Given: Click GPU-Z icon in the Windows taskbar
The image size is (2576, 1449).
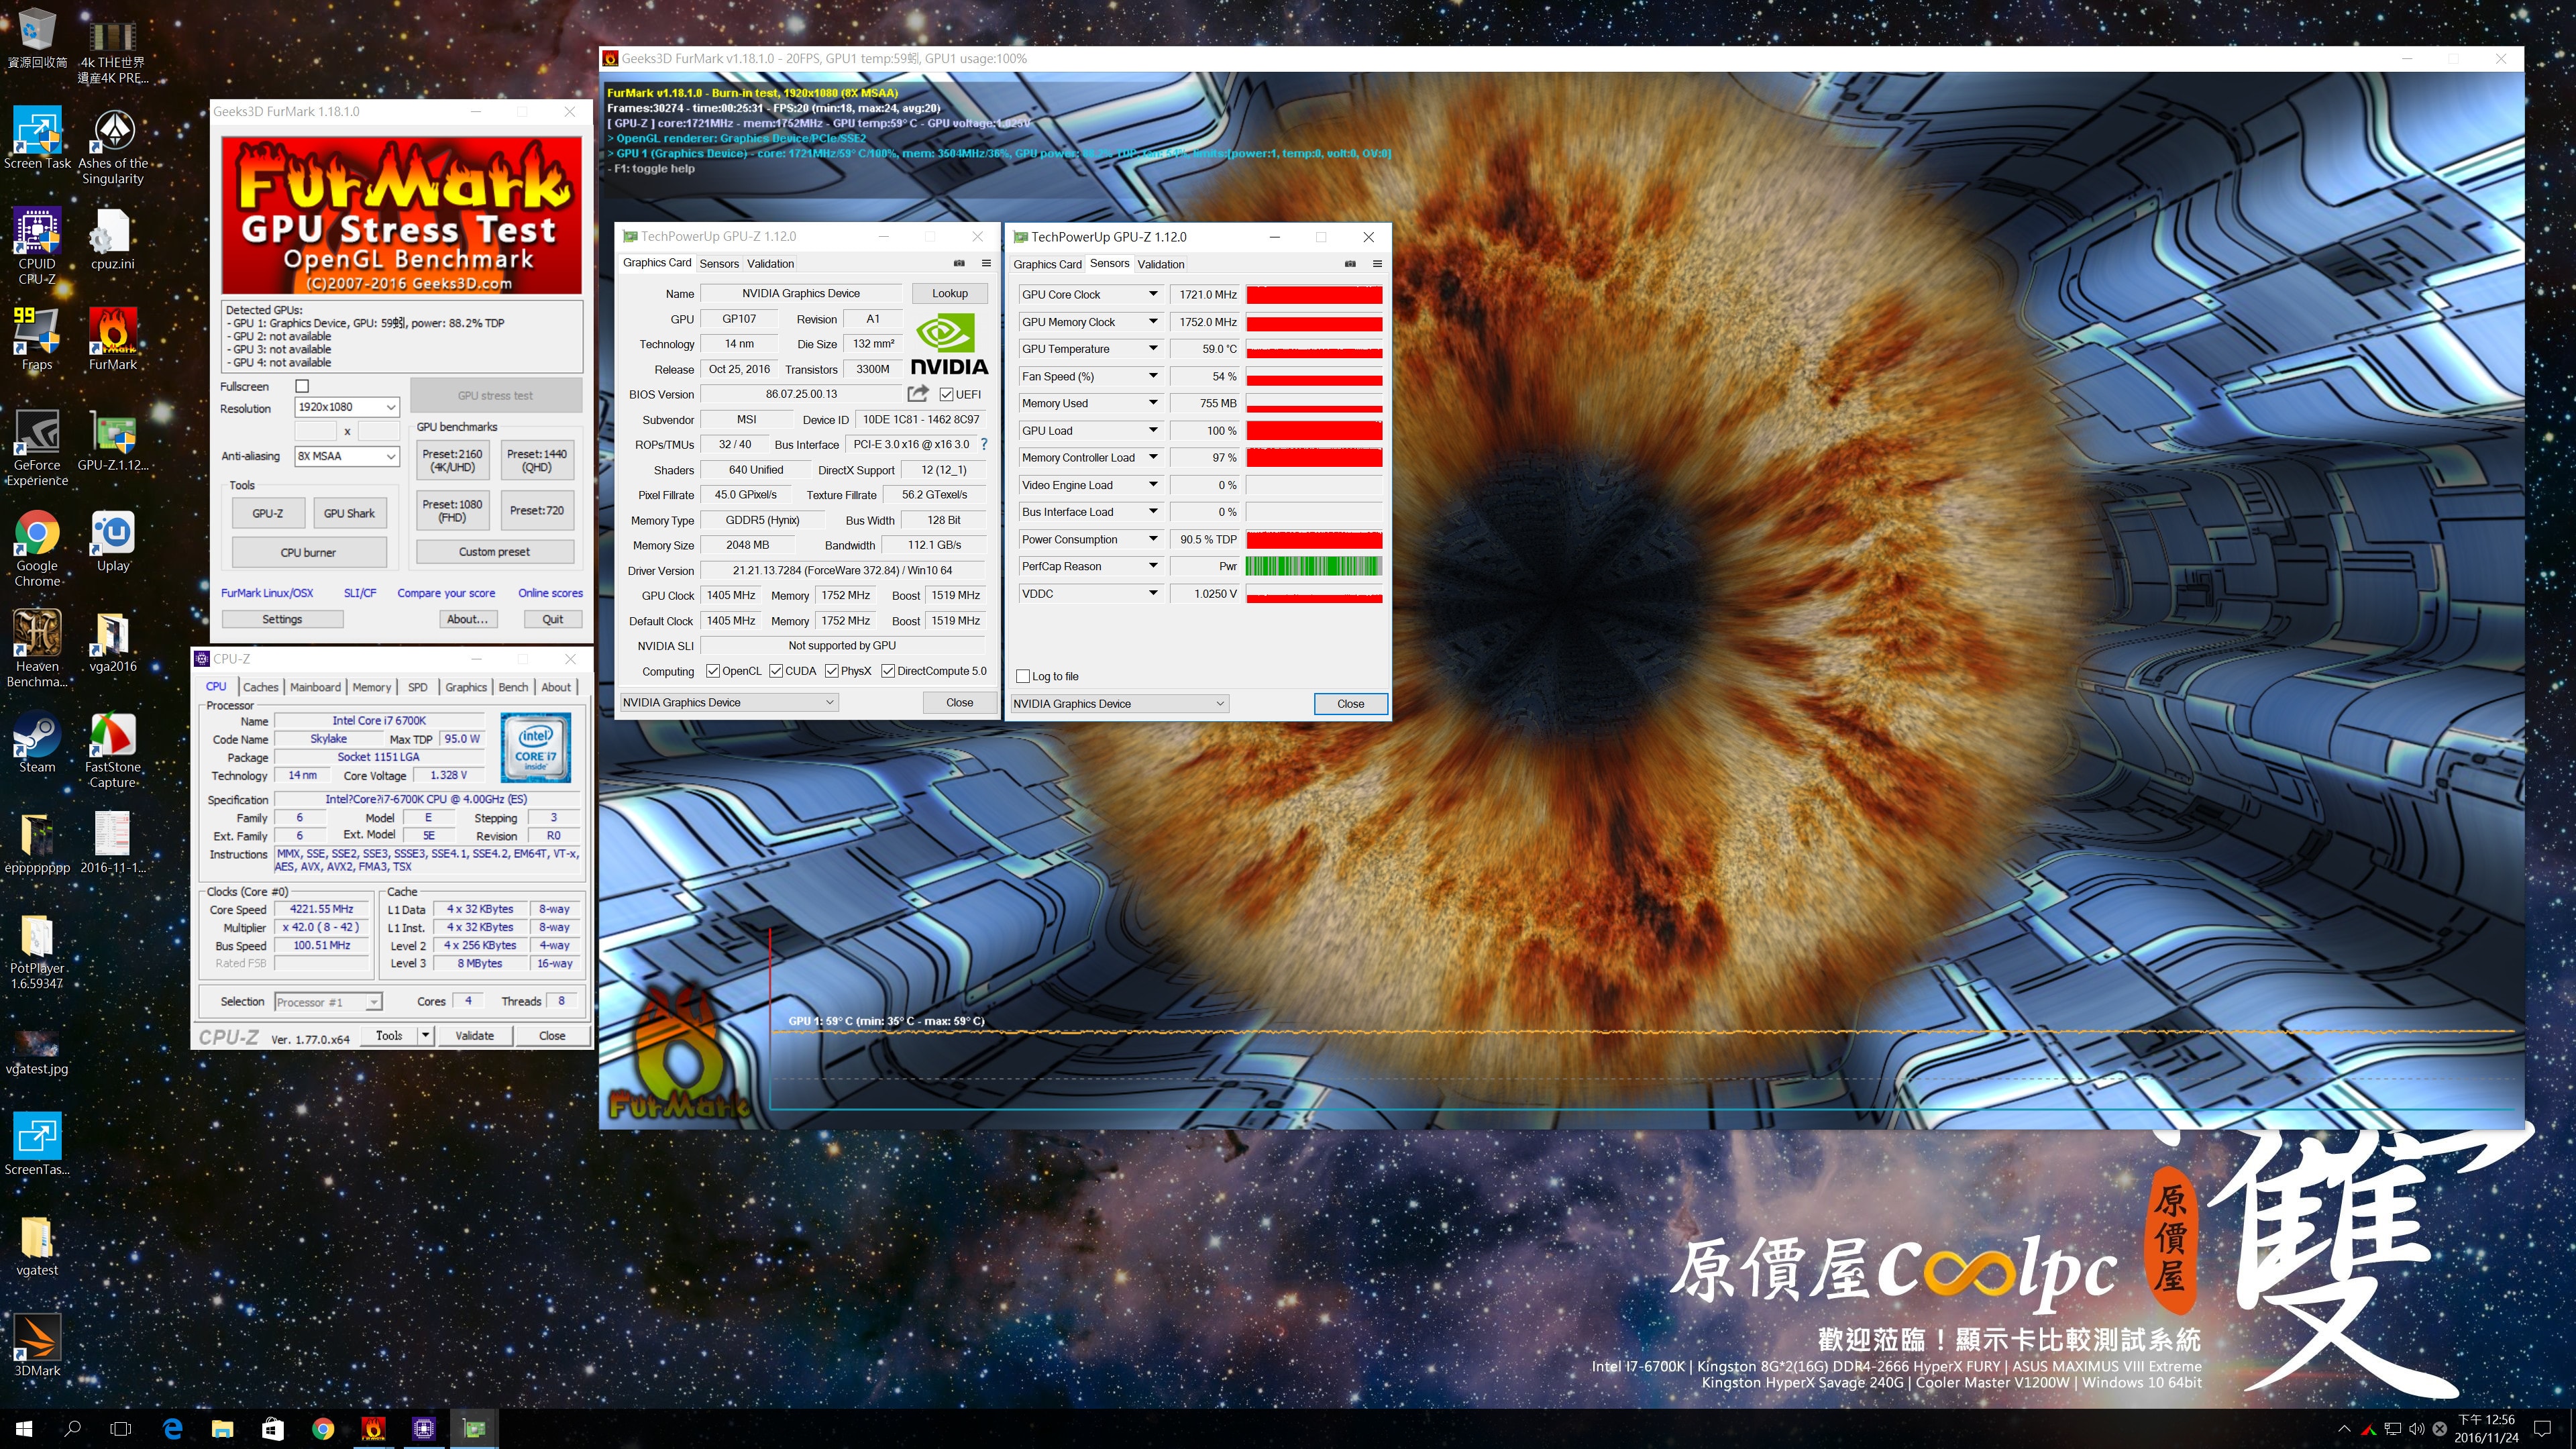Looking at the screenshot, I should tap(474, 1428).
